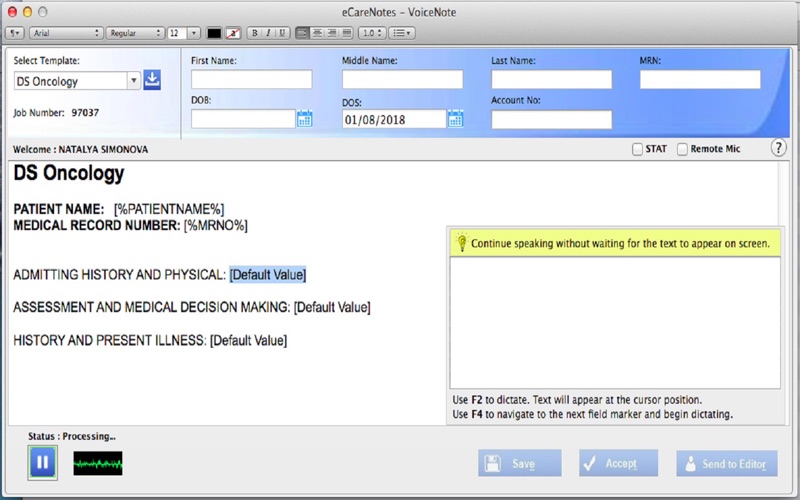Toggle italic formatting

[268, 33]
